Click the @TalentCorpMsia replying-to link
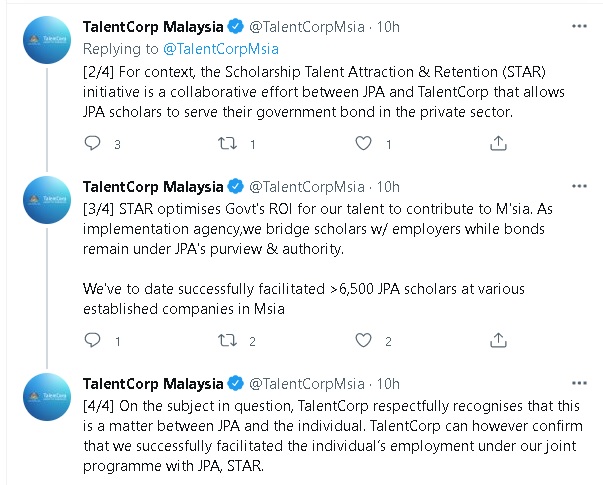 [221, 49]
